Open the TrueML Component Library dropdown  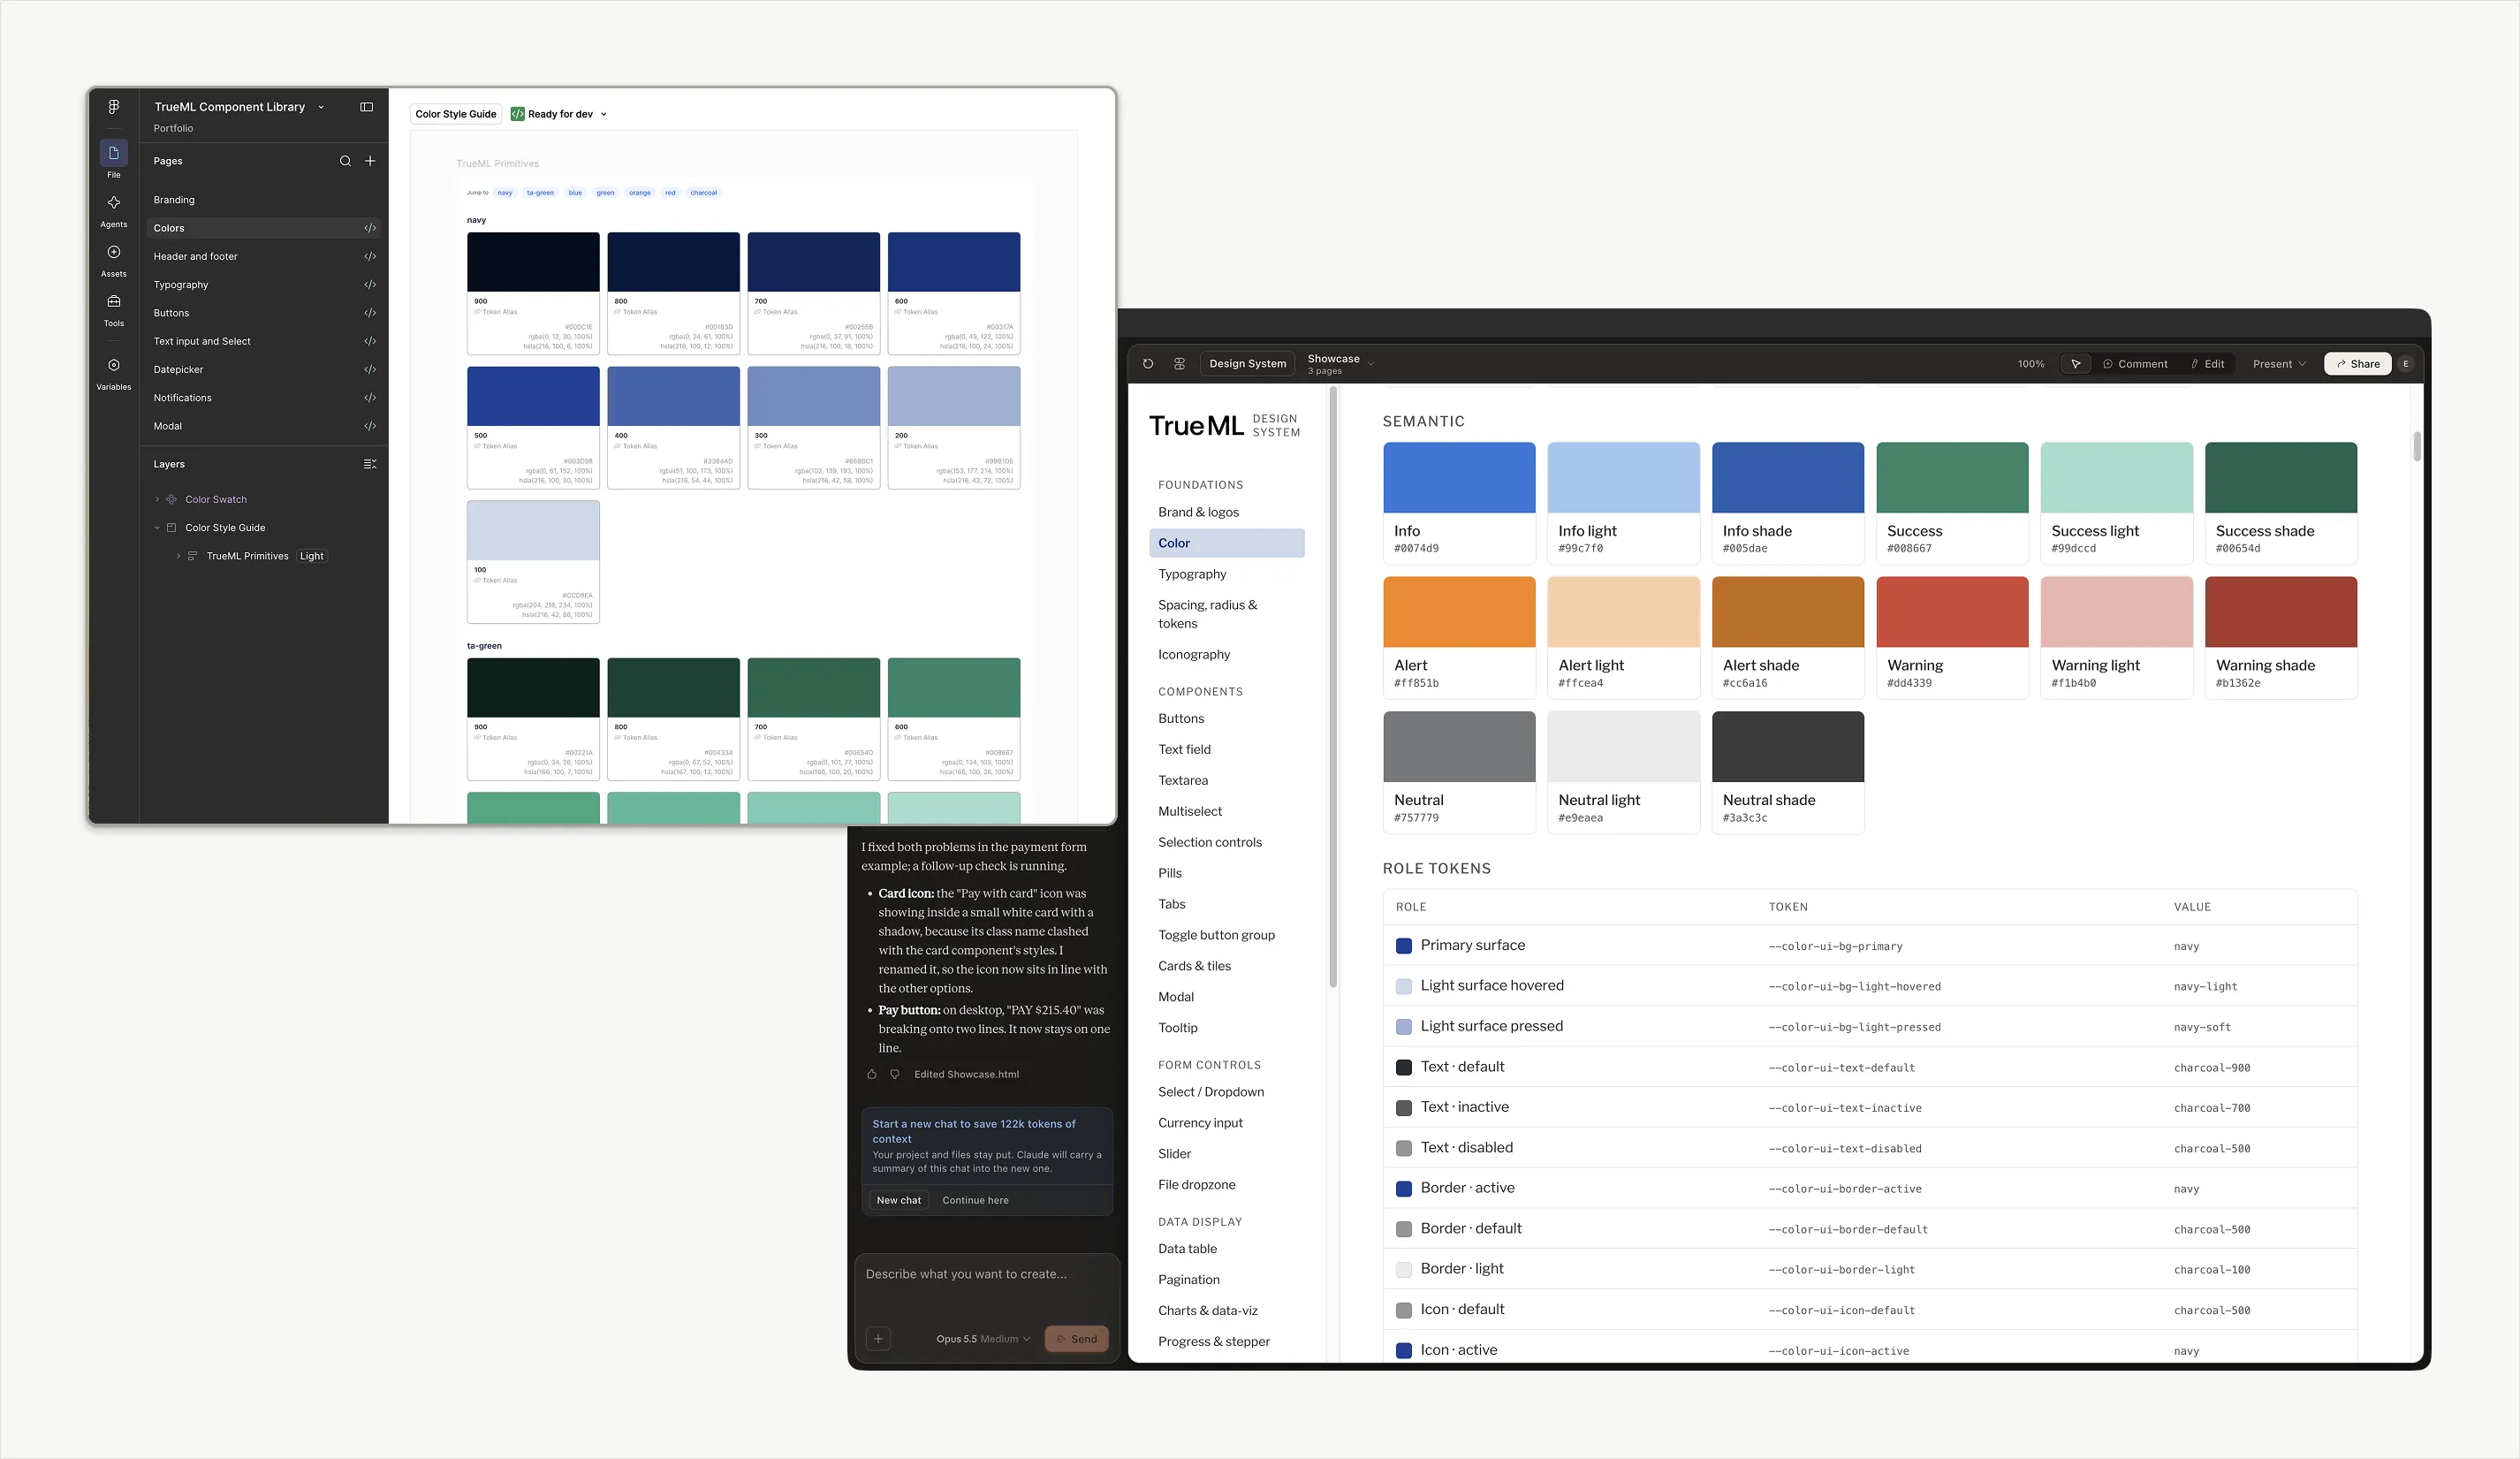coord(321,107)
